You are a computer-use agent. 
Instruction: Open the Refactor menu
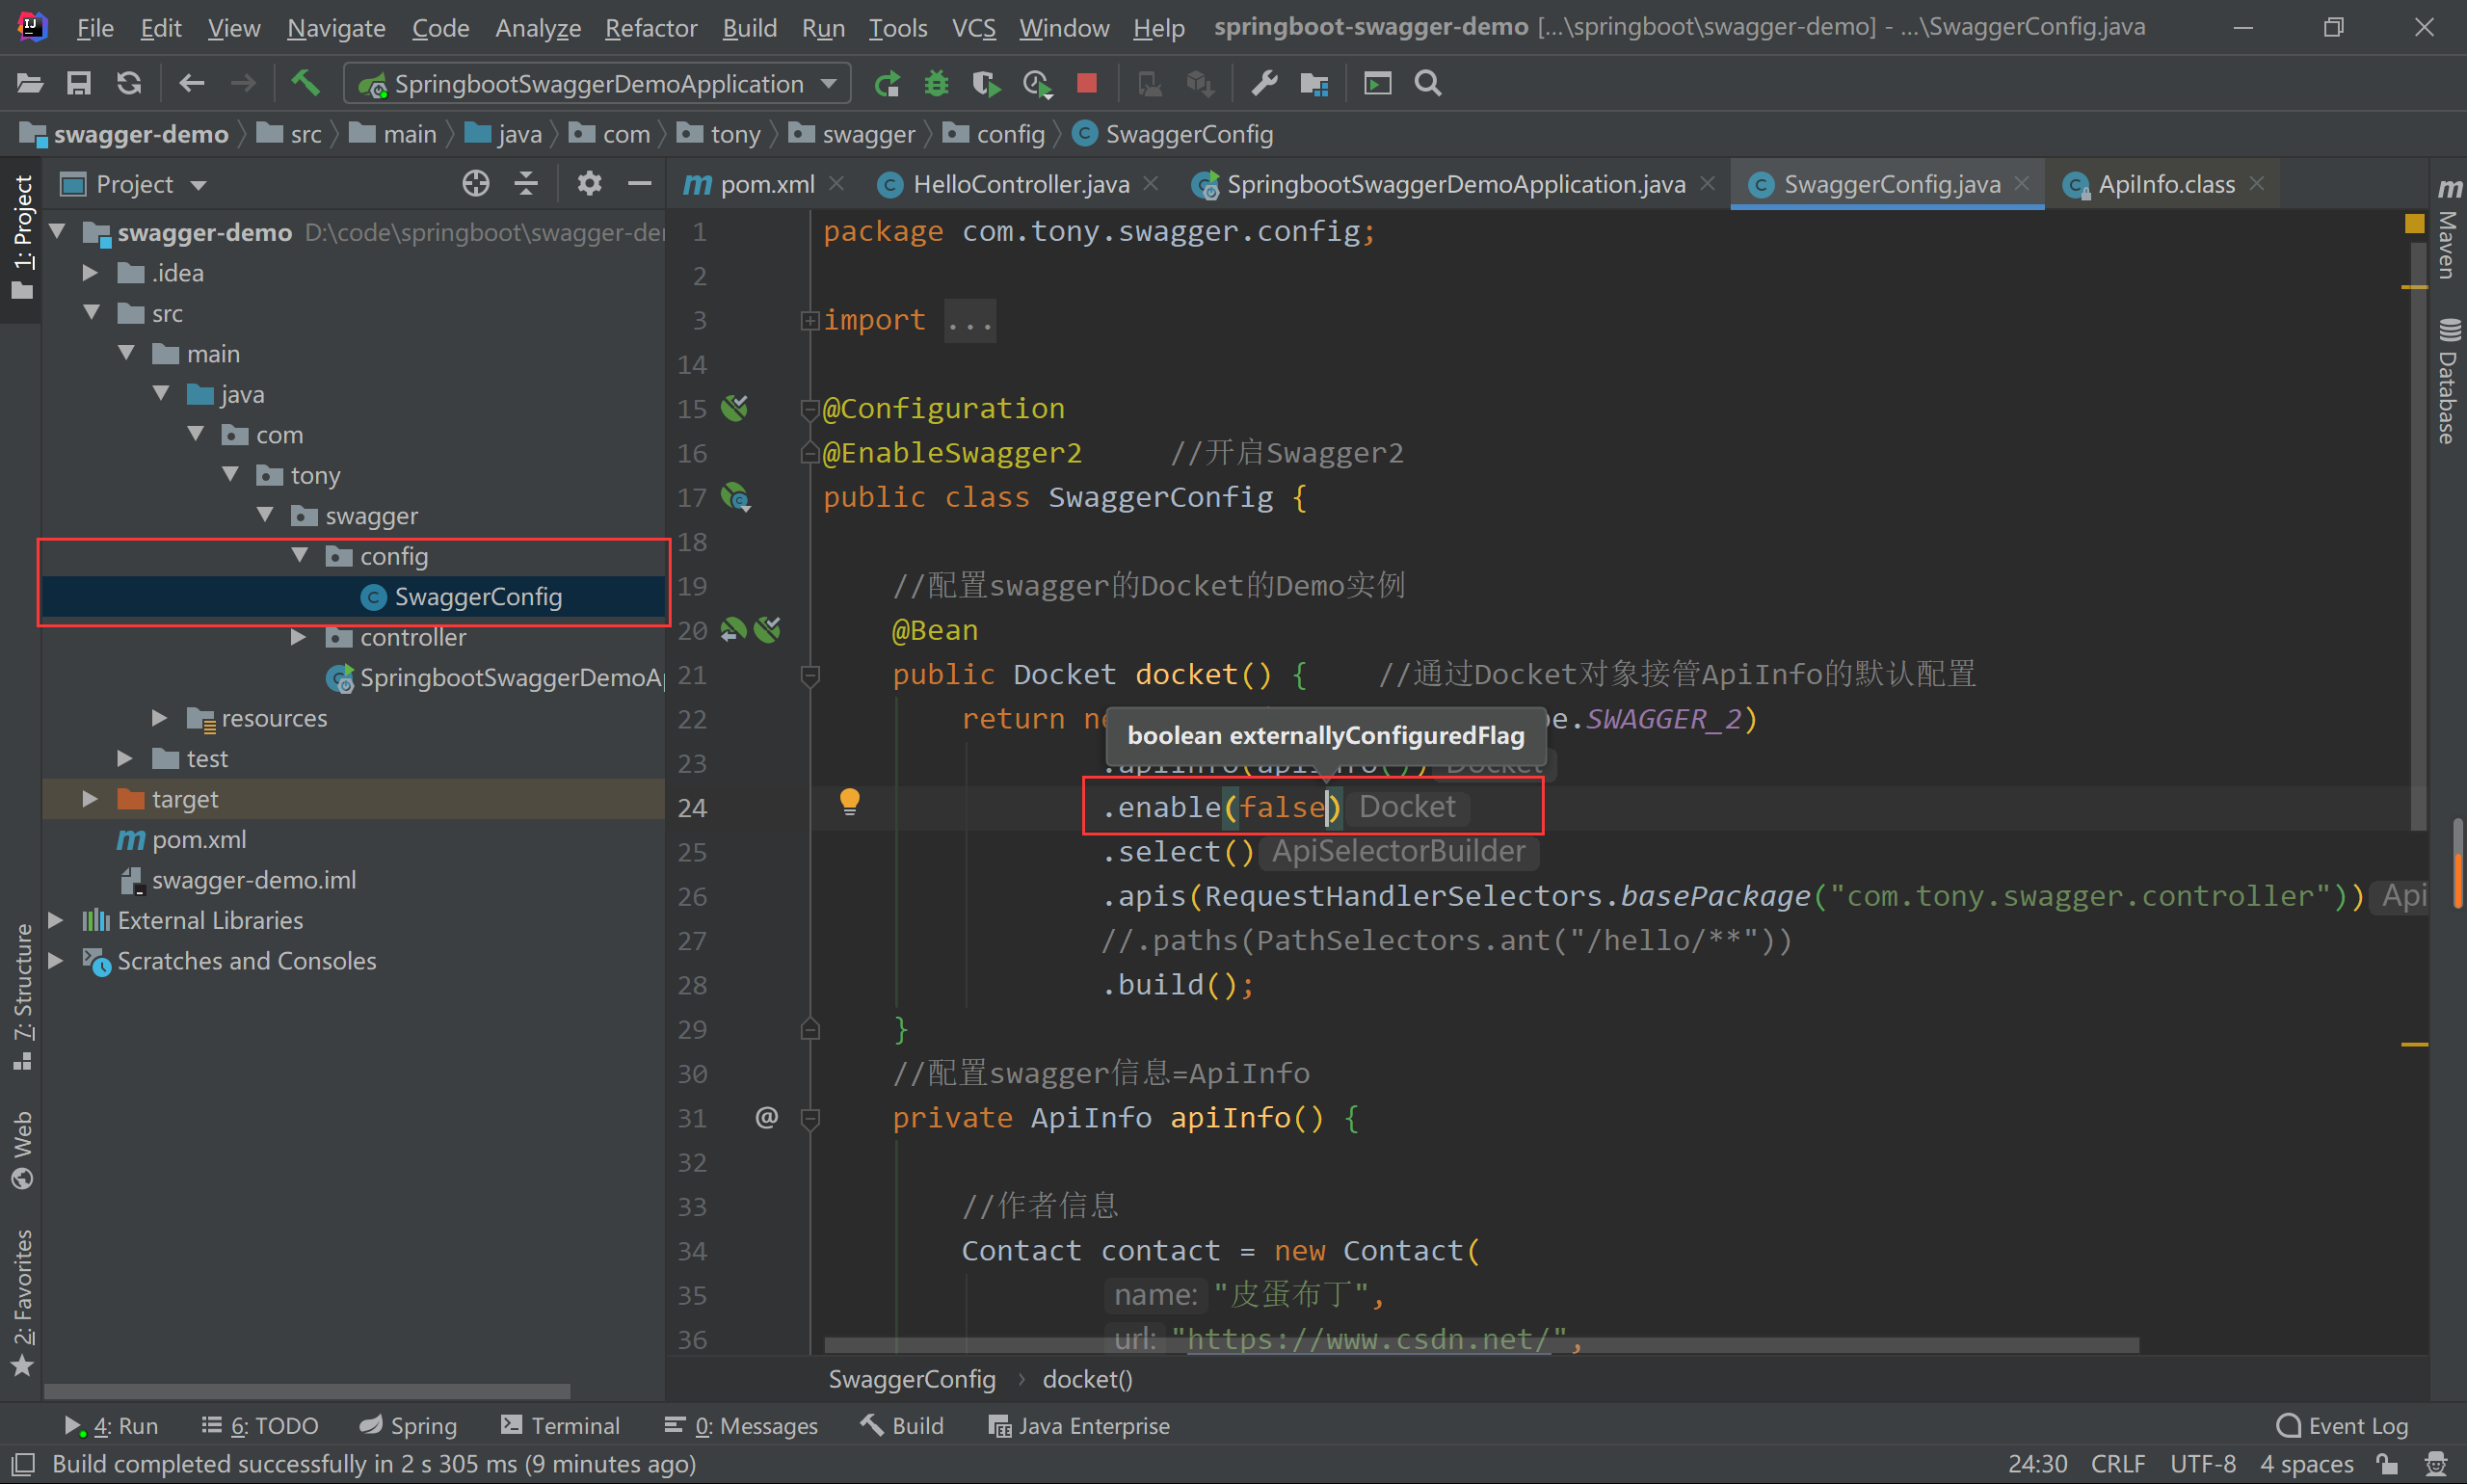650,28
